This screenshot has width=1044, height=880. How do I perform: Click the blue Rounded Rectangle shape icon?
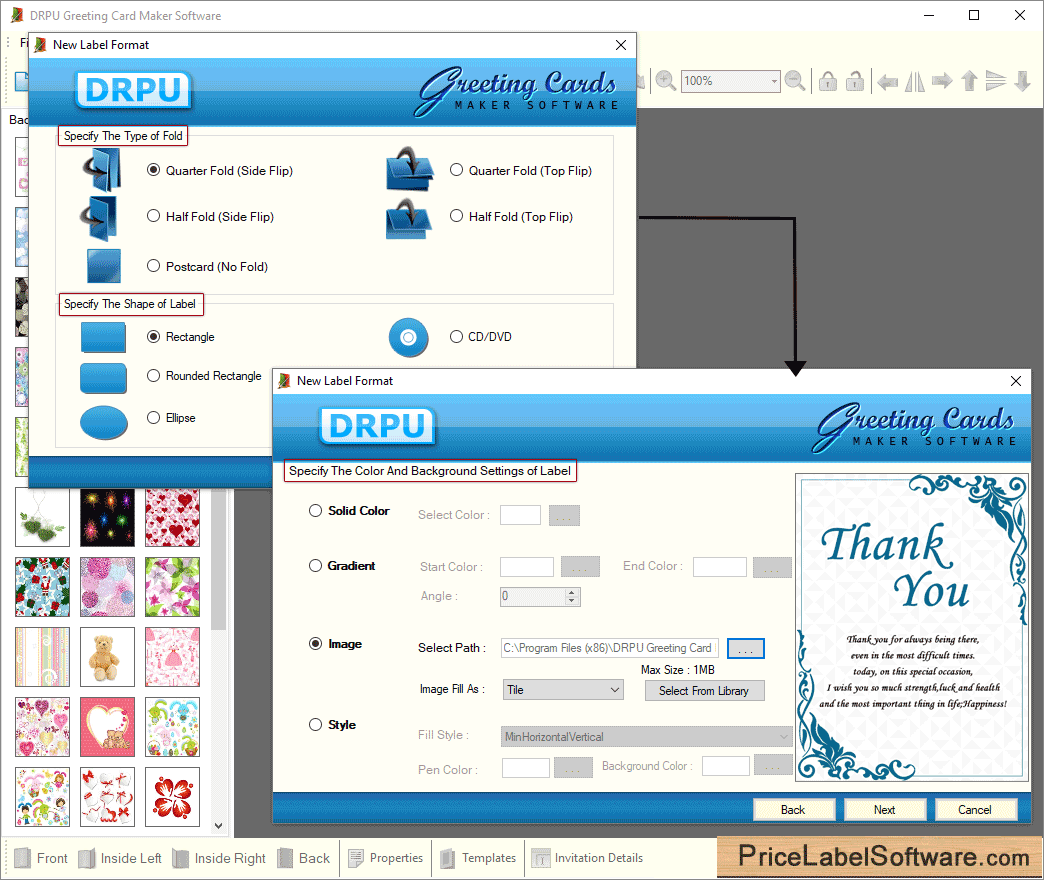(103, 378)
